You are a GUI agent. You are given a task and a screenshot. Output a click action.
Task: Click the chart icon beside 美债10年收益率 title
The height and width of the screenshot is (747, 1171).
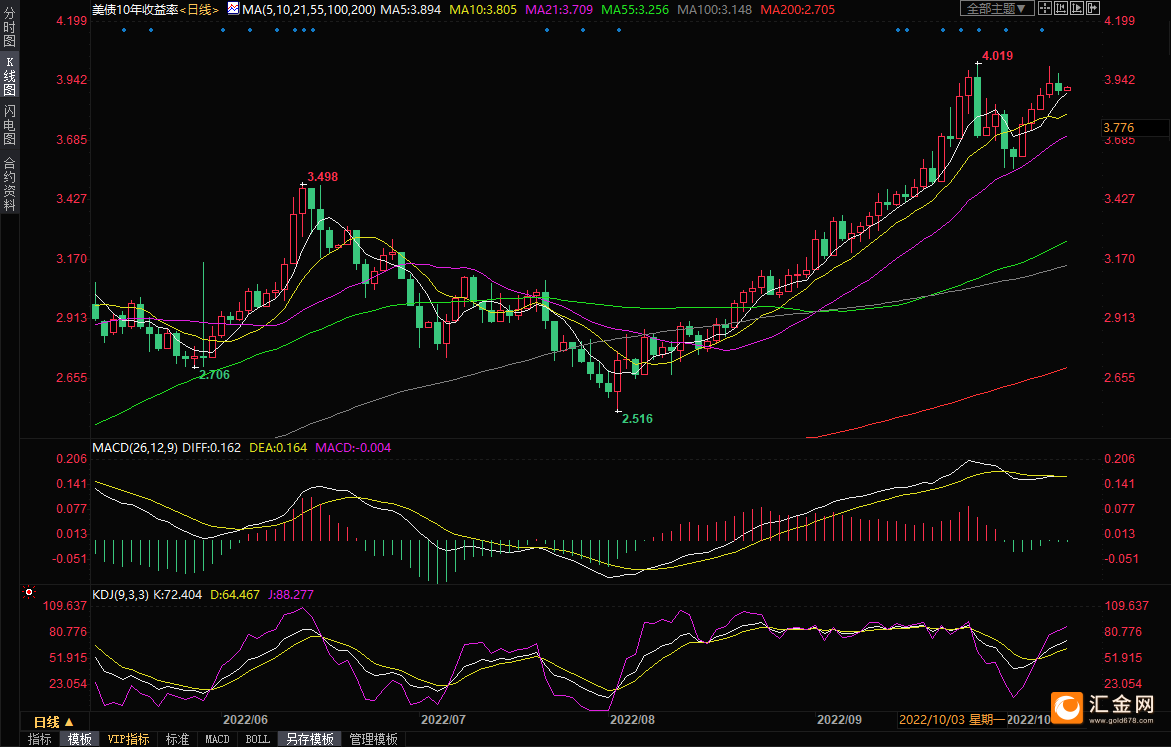click(x=233, y=9)
